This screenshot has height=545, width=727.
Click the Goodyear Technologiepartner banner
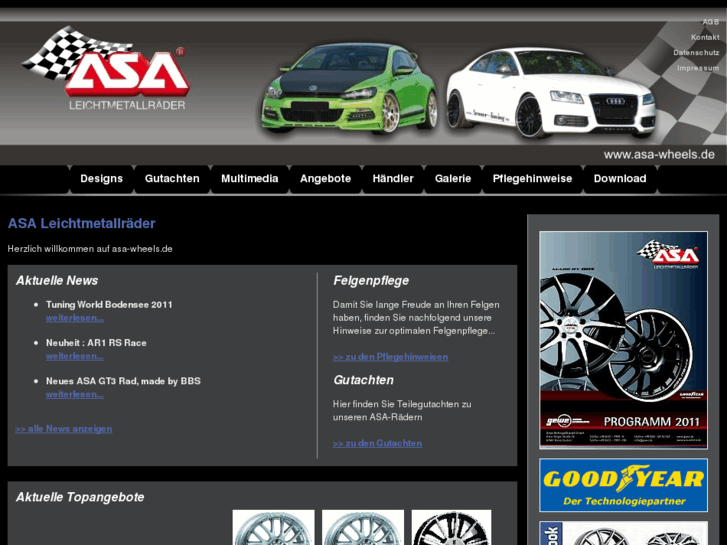(x=624, y=485)
